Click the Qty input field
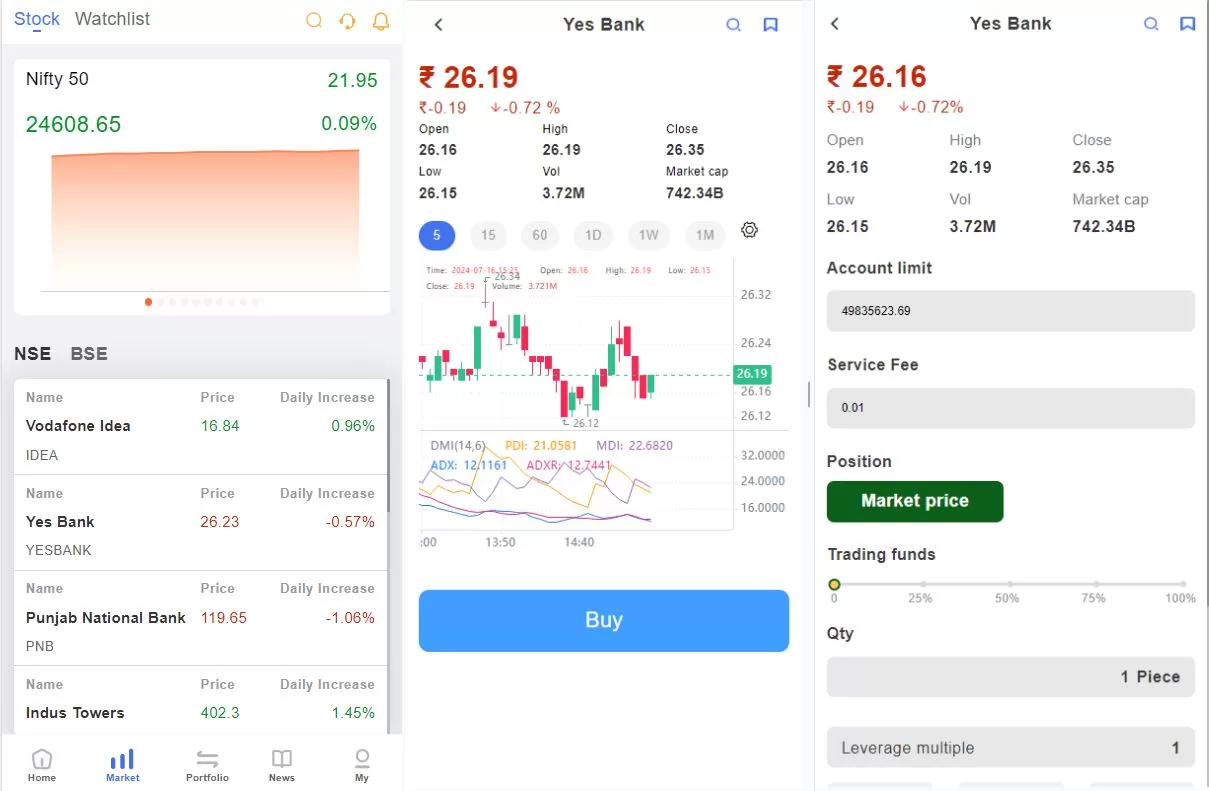This screenshot has width=1209, height=791. point(1011,677)
